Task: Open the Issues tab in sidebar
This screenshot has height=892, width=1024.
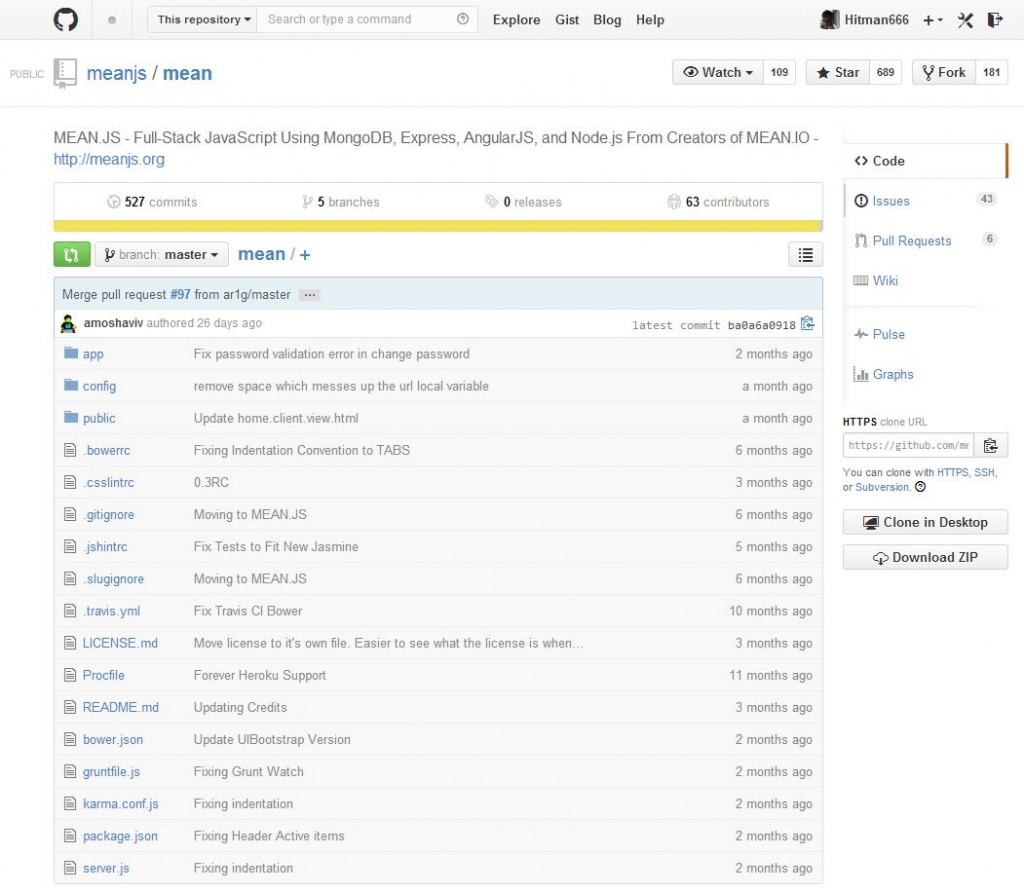Action: pyautogui.click(x=890, y=201)
